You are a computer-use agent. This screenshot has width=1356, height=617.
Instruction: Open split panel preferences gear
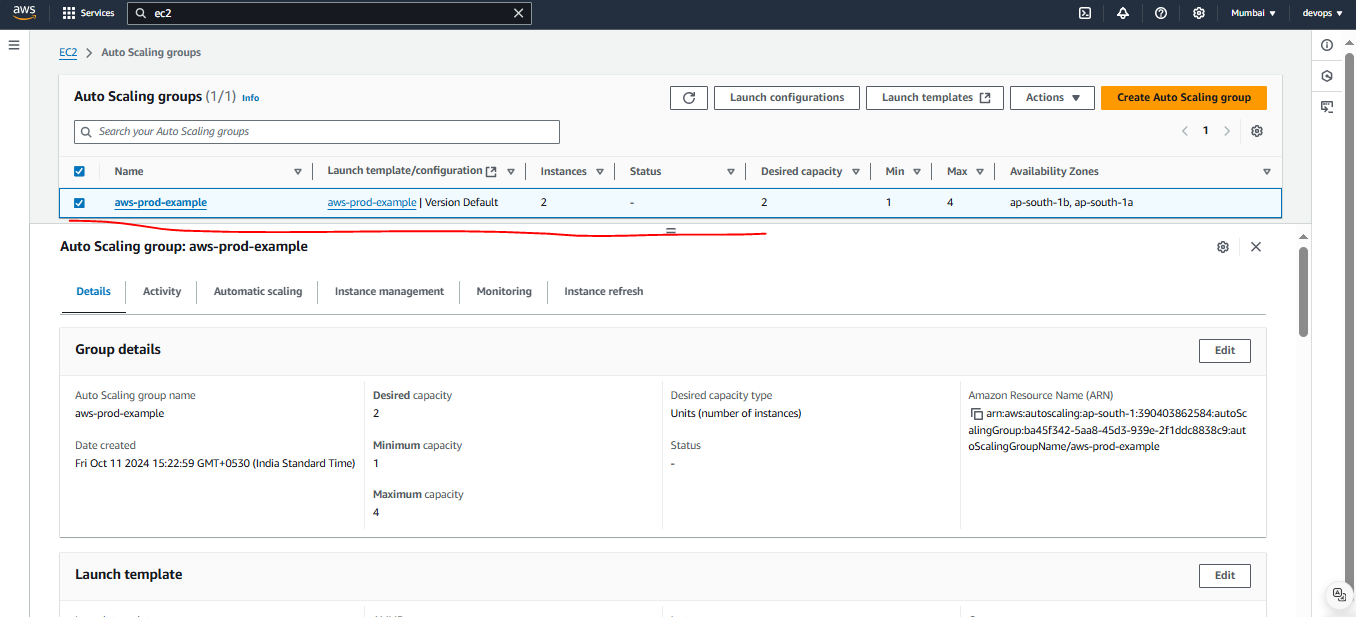click(x=1223, y=247)
